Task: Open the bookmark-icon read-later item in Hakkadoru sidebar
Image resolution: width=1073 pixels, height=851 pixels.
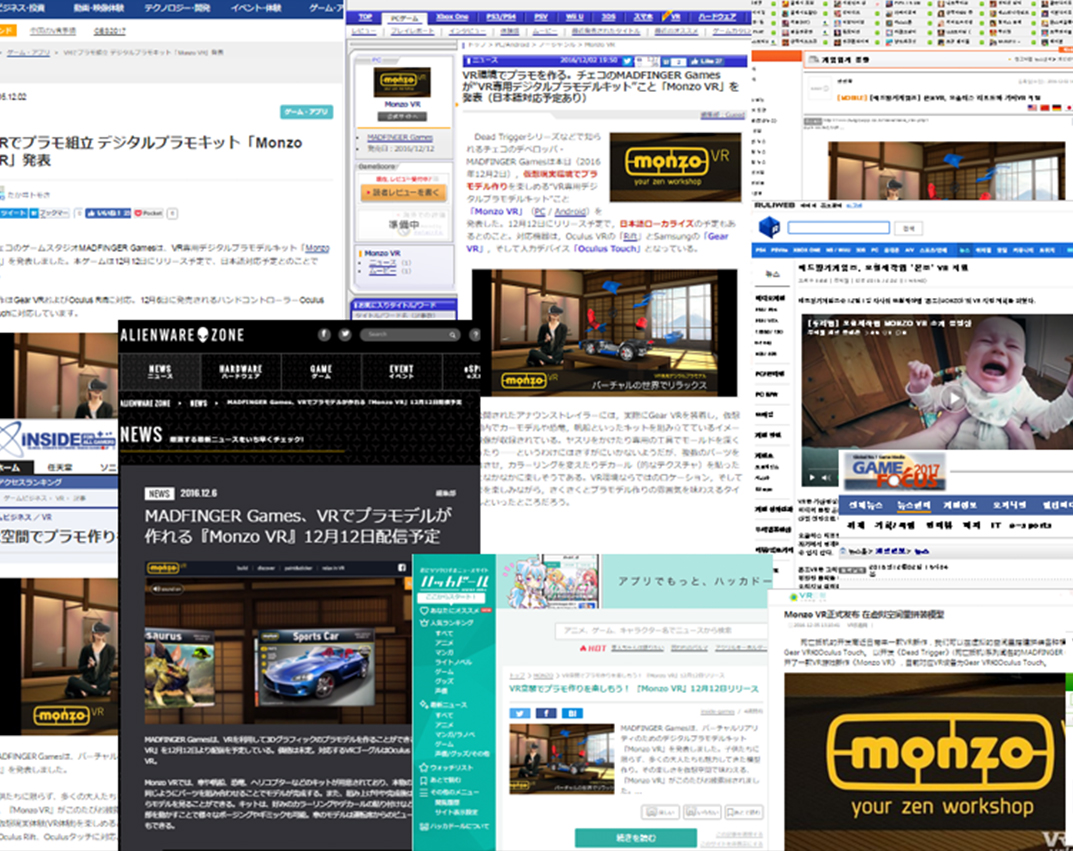Action: point(440,780)
